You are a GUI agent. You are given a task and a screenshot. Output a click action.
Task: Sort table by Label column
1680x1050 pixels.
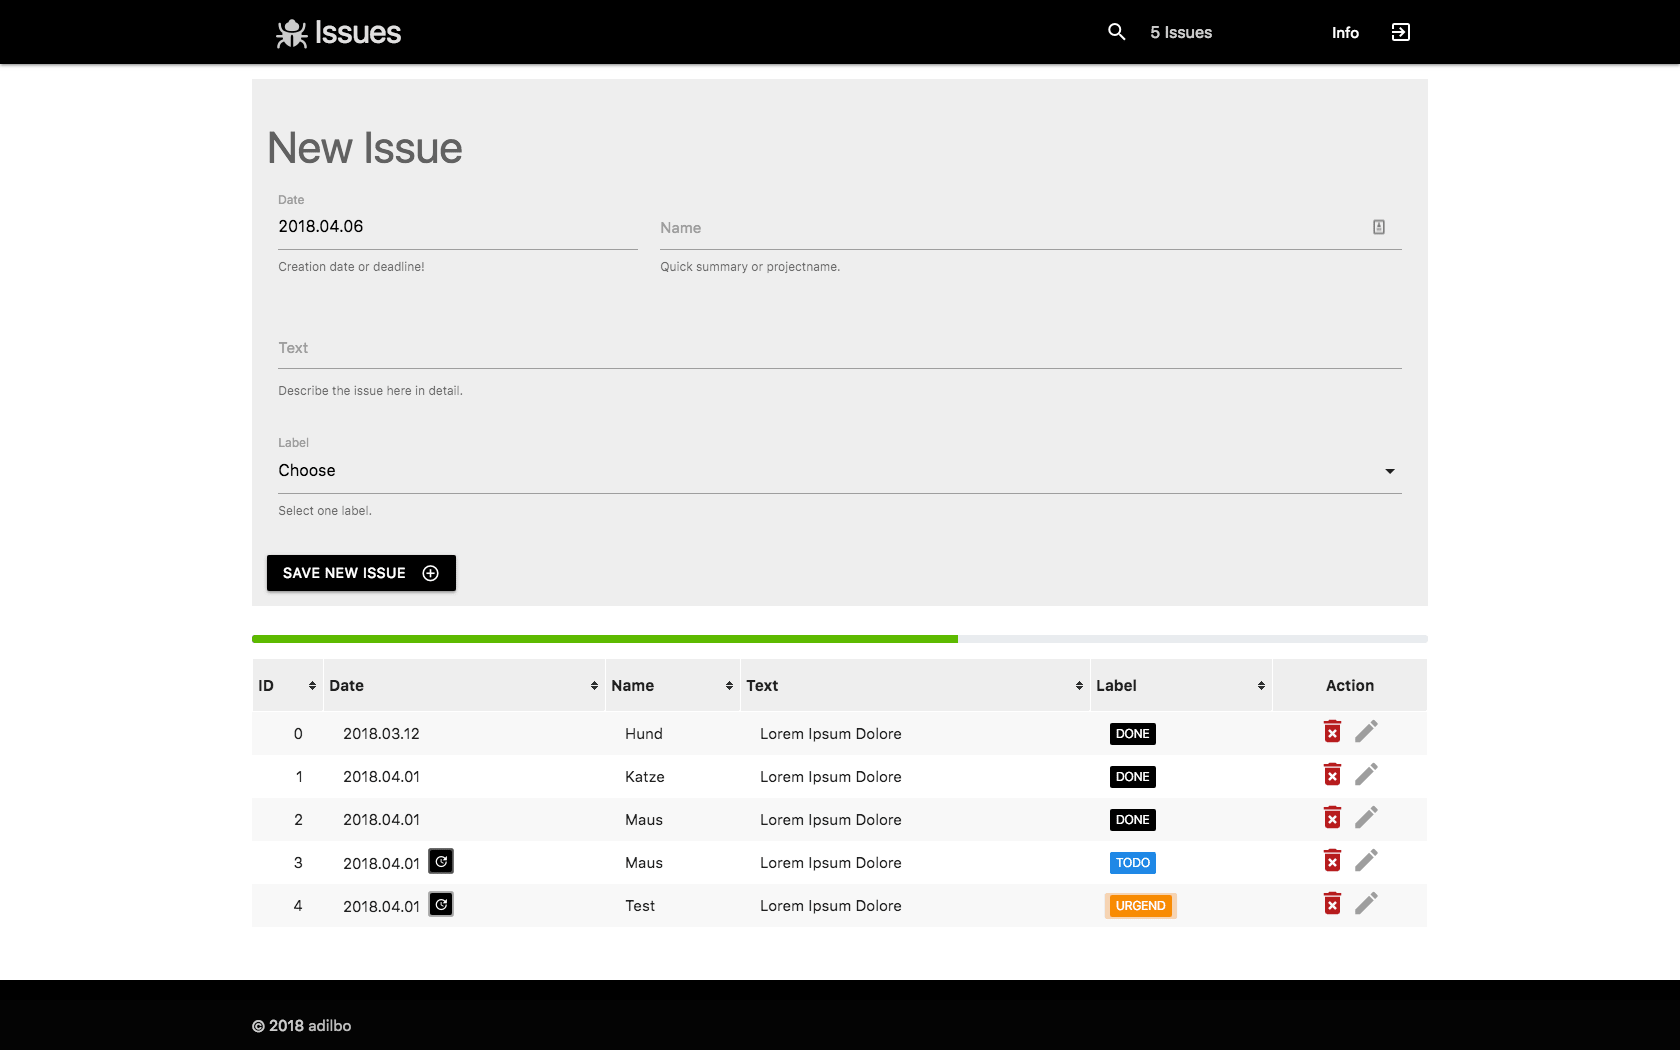(x=1181, y=685)
